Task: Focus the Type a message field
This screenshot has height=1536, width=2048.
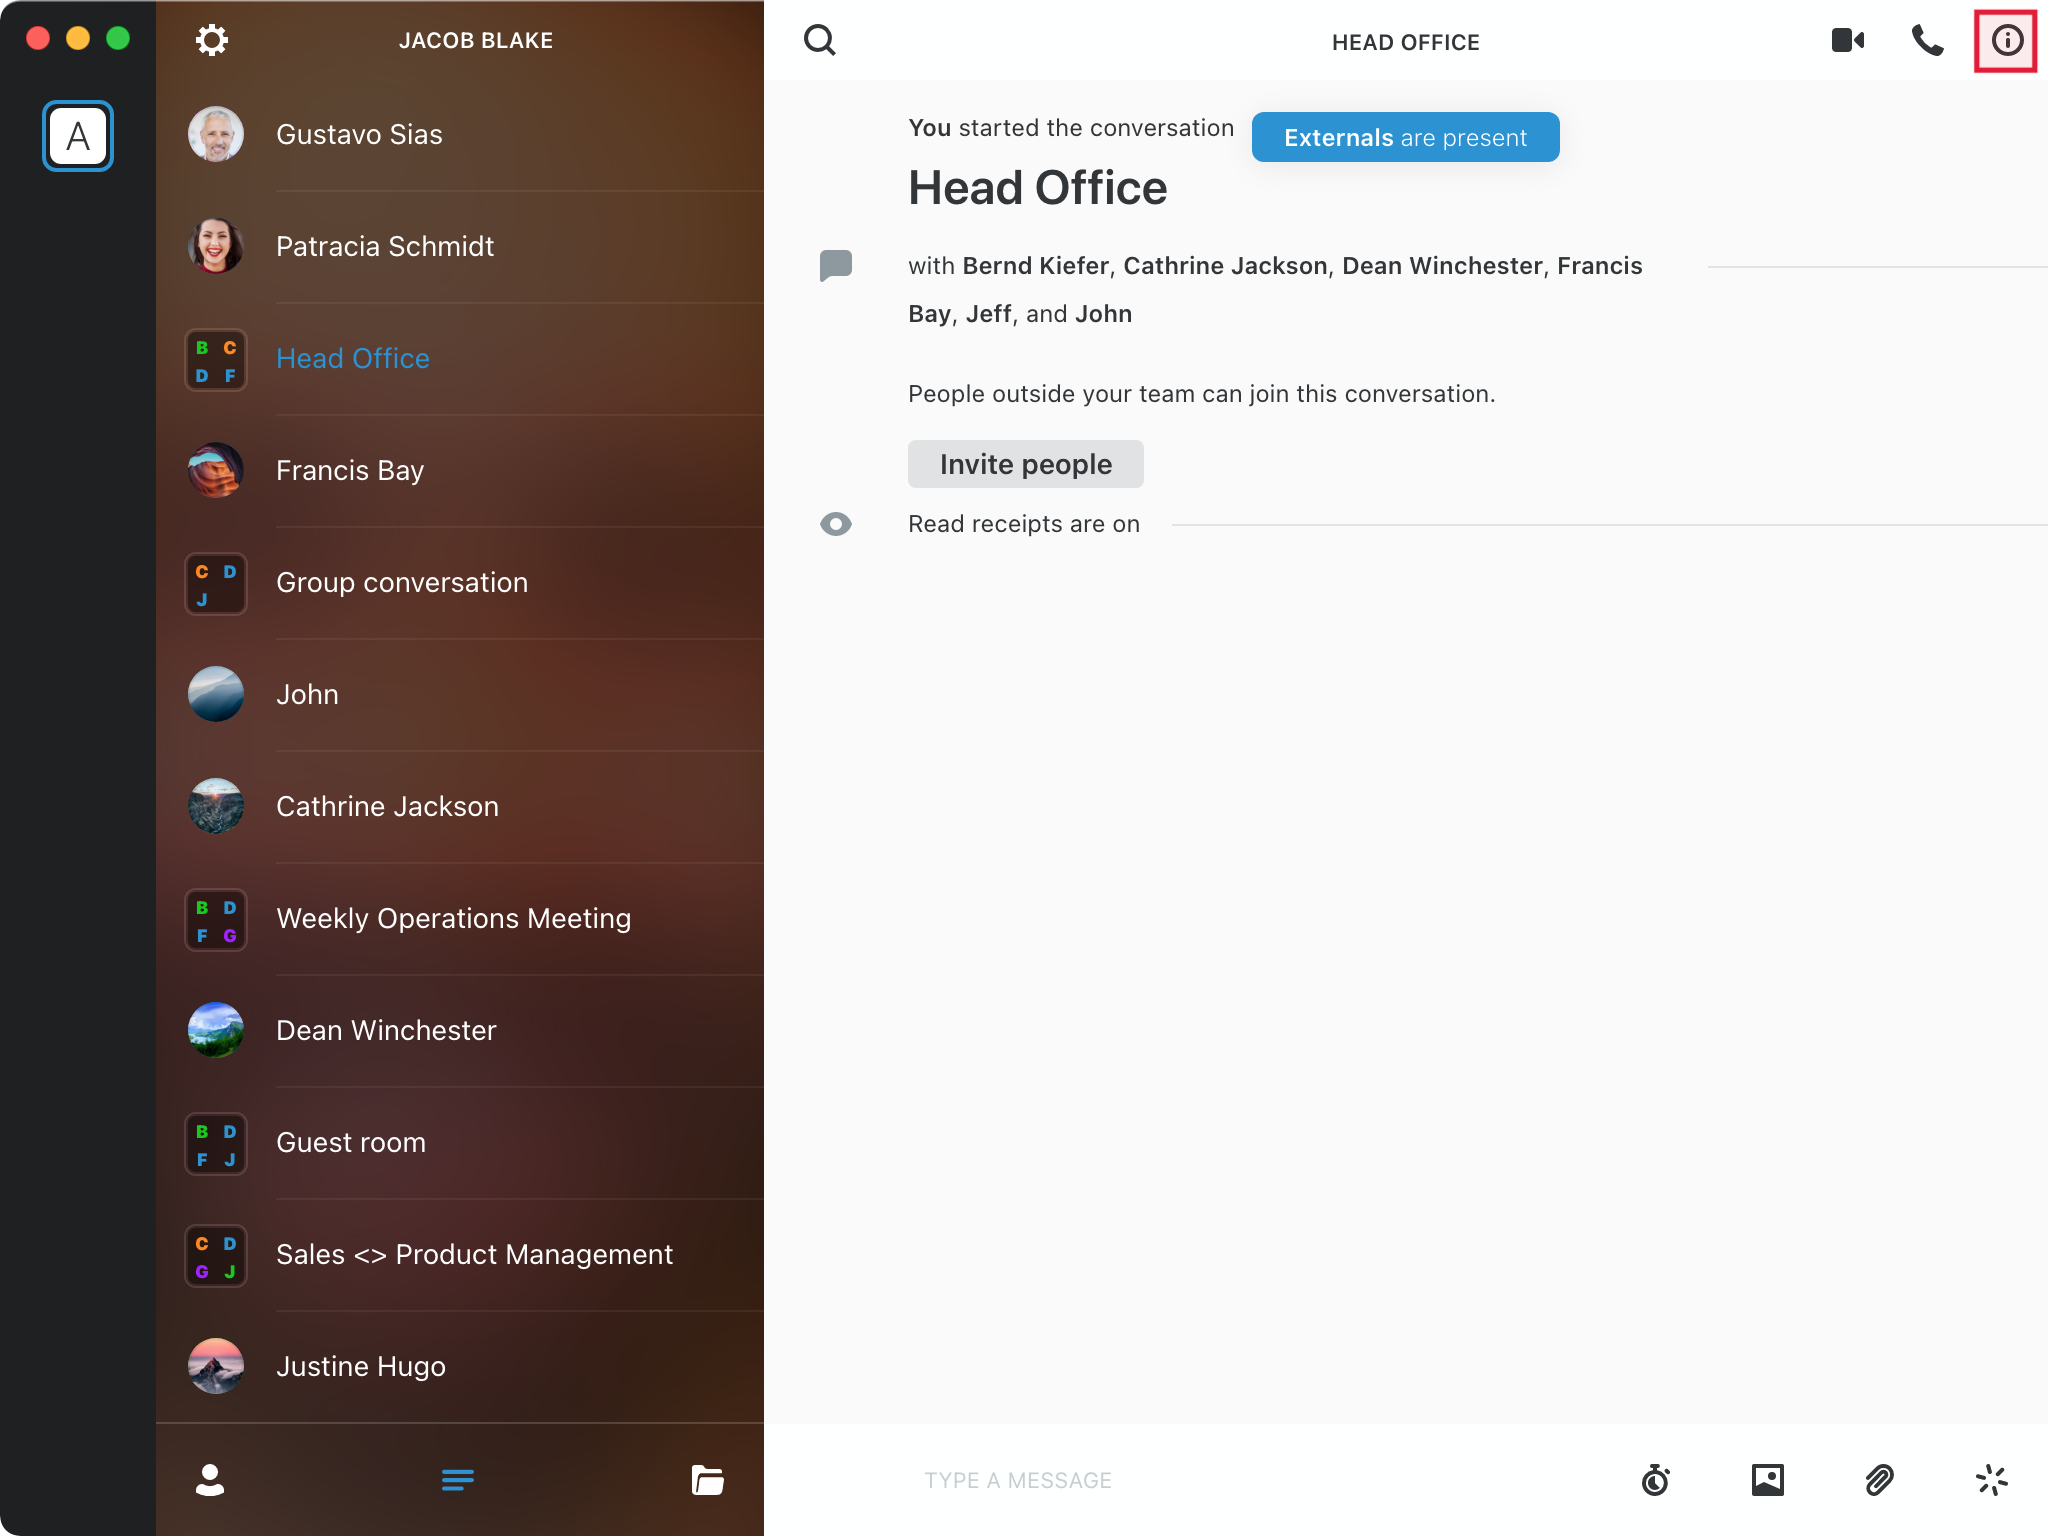Action: 1260,1480
